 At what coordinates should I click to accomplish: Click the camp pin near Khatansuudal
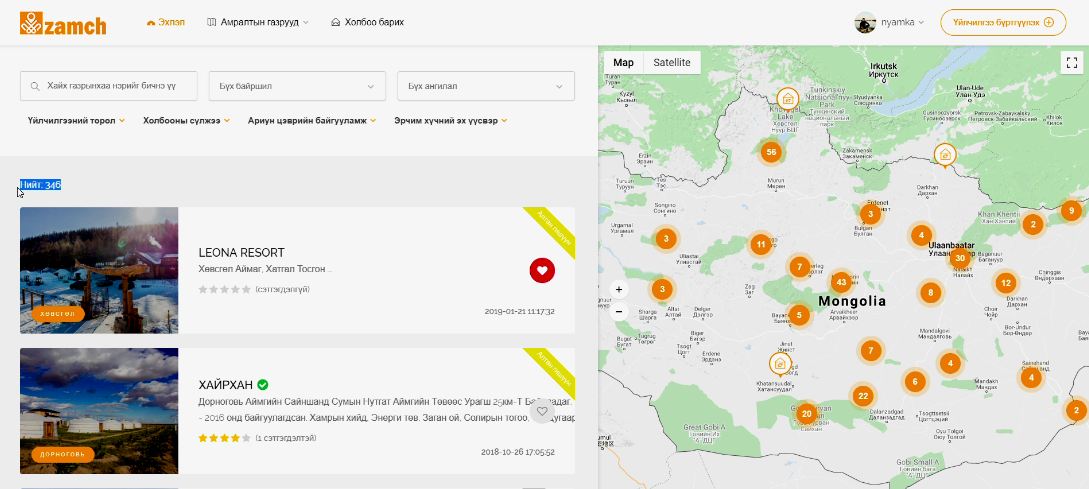tap(780, 364)
